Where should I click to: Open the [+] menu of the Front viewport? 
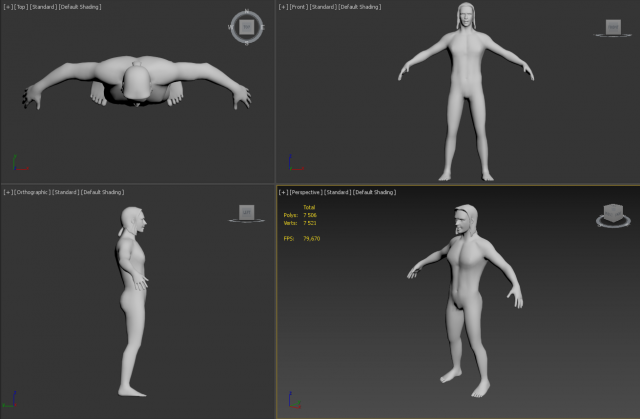[x=283, y=7]
